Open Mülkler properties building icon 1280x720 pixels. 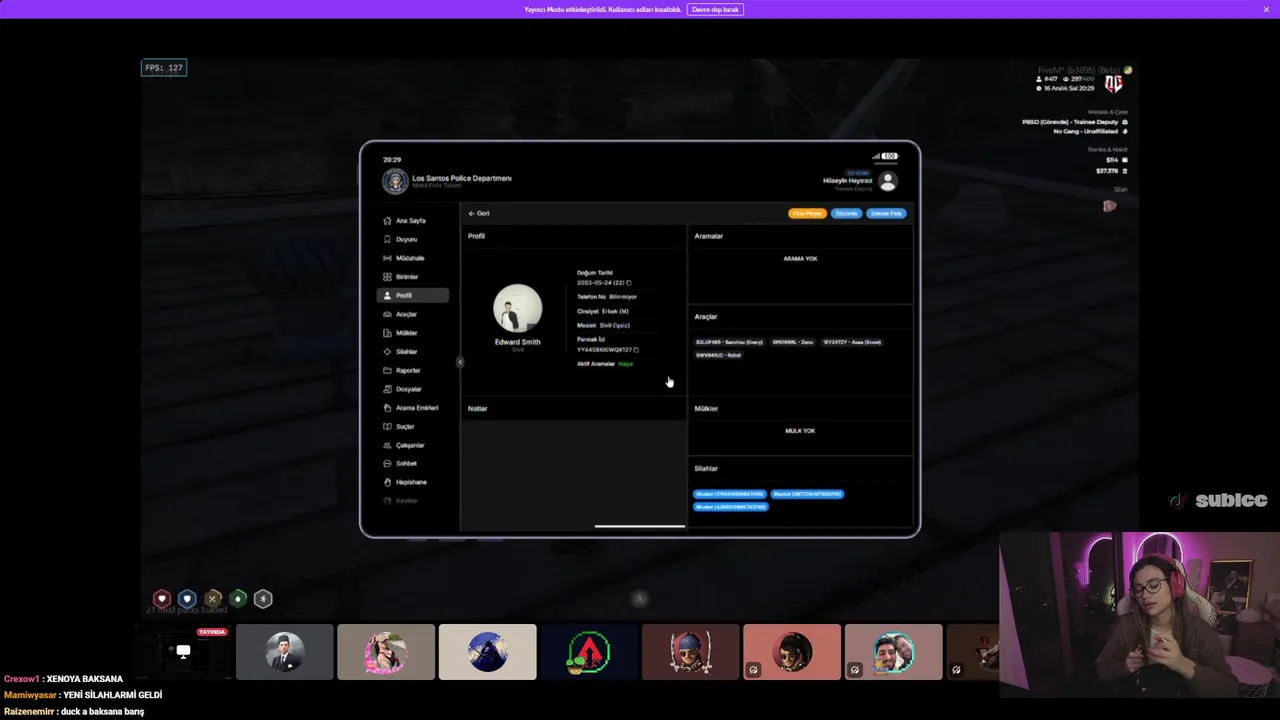pos(387,333)
